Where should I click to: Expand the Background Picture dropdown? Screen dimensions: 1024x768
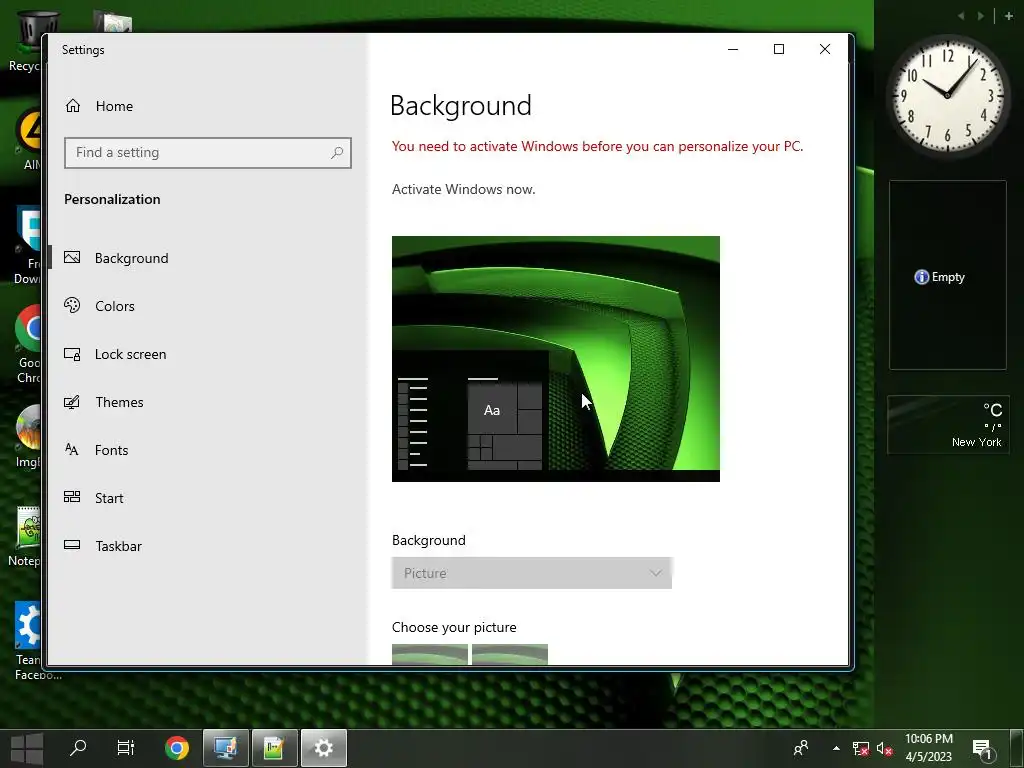pos(532,573)
